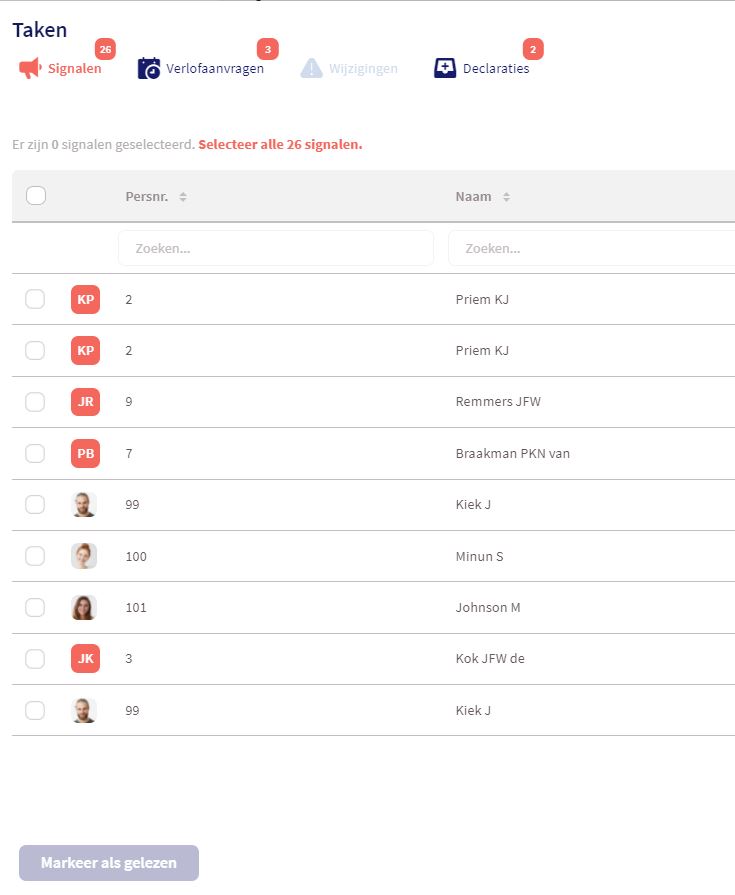Viewport: 735px width, 895px height.
Task: Tick the checkbox for Kok JFW de
Action: 35,659
